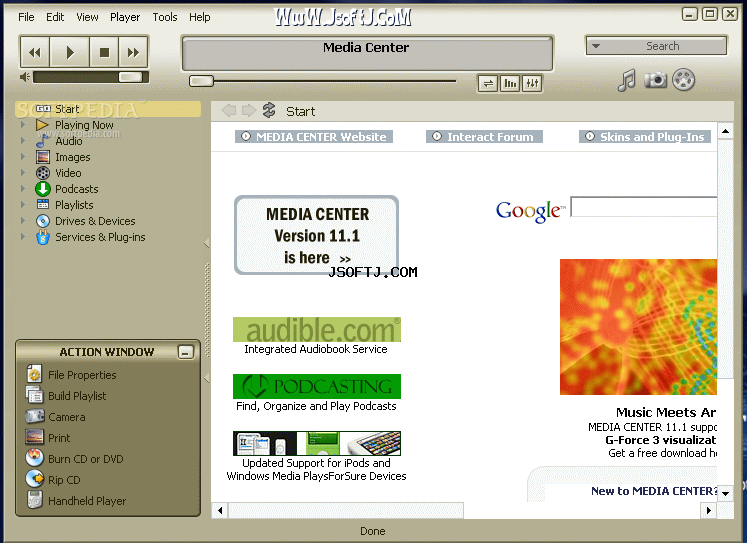The height and width of the screenshot is (543, 747).
Task: Click into the Search field
Action: point(663,46)
